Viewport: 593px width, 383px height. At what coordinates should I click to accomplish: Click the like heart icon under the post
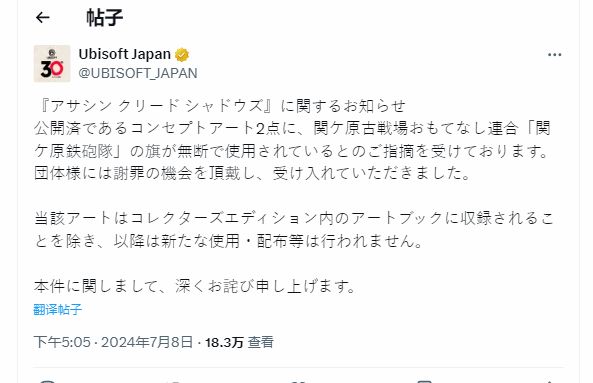pyautogui.click(x=299, y=381)
